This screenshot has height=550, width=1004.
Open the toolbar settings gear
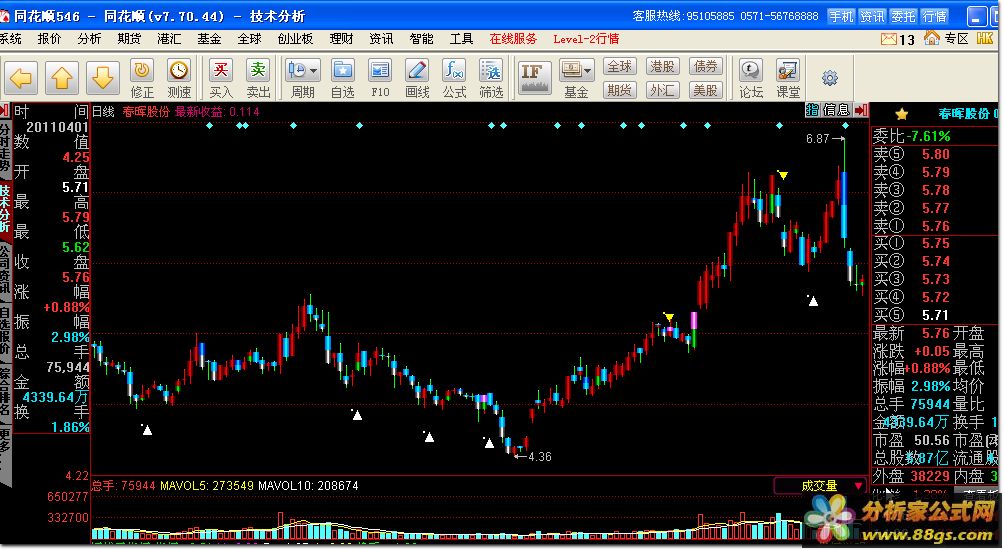pos(830,78)
